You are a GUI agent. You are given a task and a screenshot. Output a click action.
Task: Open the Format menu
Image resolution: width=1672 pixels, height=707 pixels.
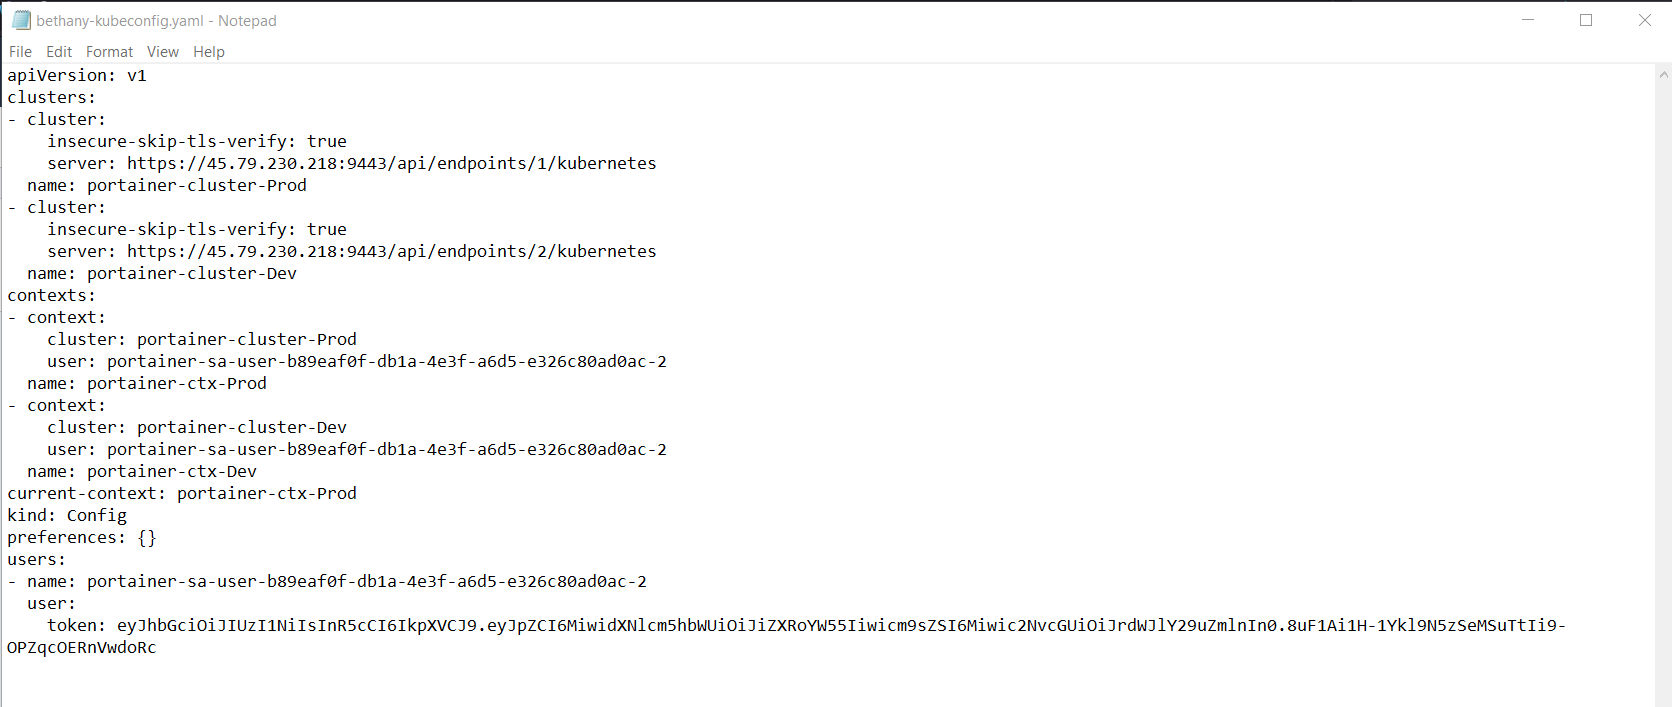[109, 52]
